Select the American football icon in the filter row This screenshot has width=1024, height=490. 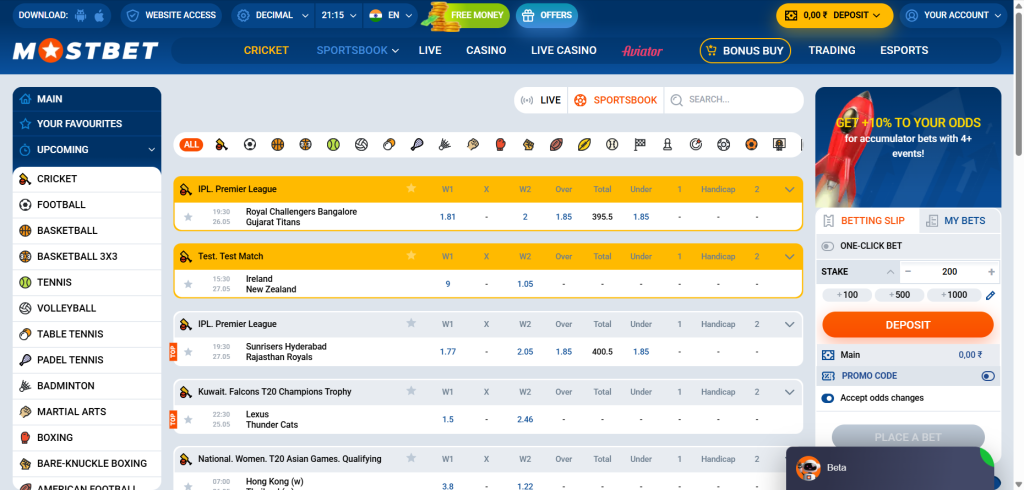(x=556, y=144)
